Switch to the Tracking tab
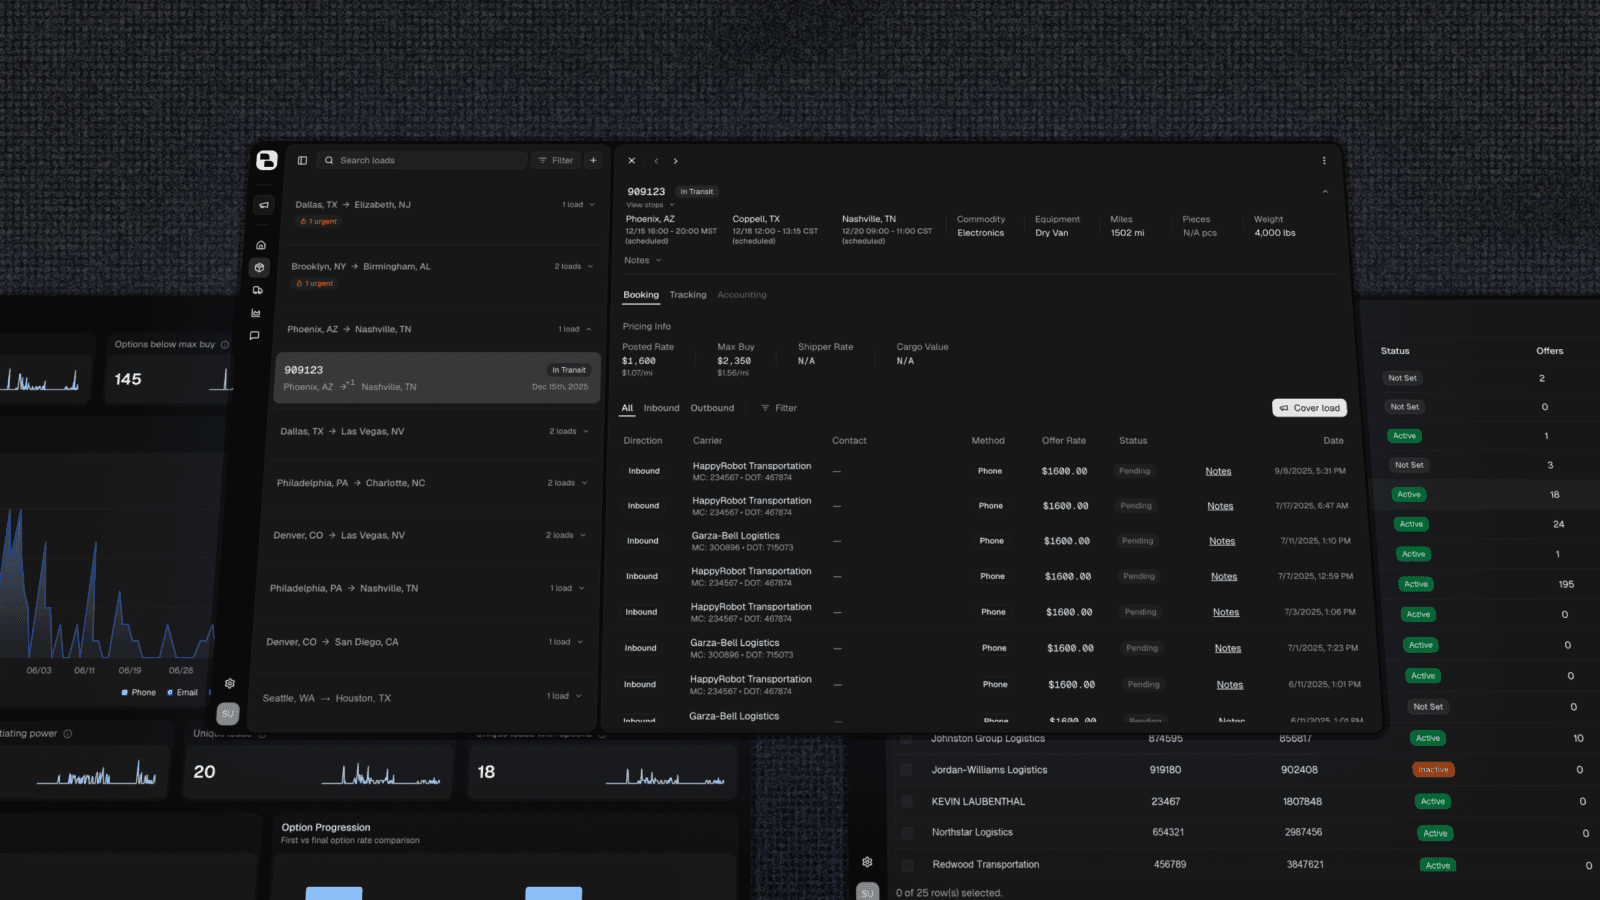Image resolution: width=1600 pixels, height=900 pixels. point(688,295)
